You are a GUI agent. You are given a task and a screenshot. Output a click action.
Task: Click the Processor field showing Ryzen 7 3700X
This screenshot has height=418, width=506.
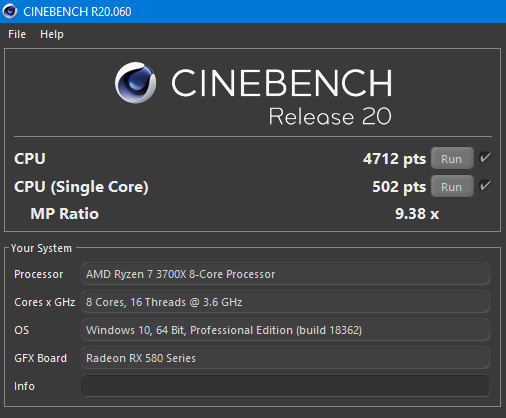pos(285,274)
